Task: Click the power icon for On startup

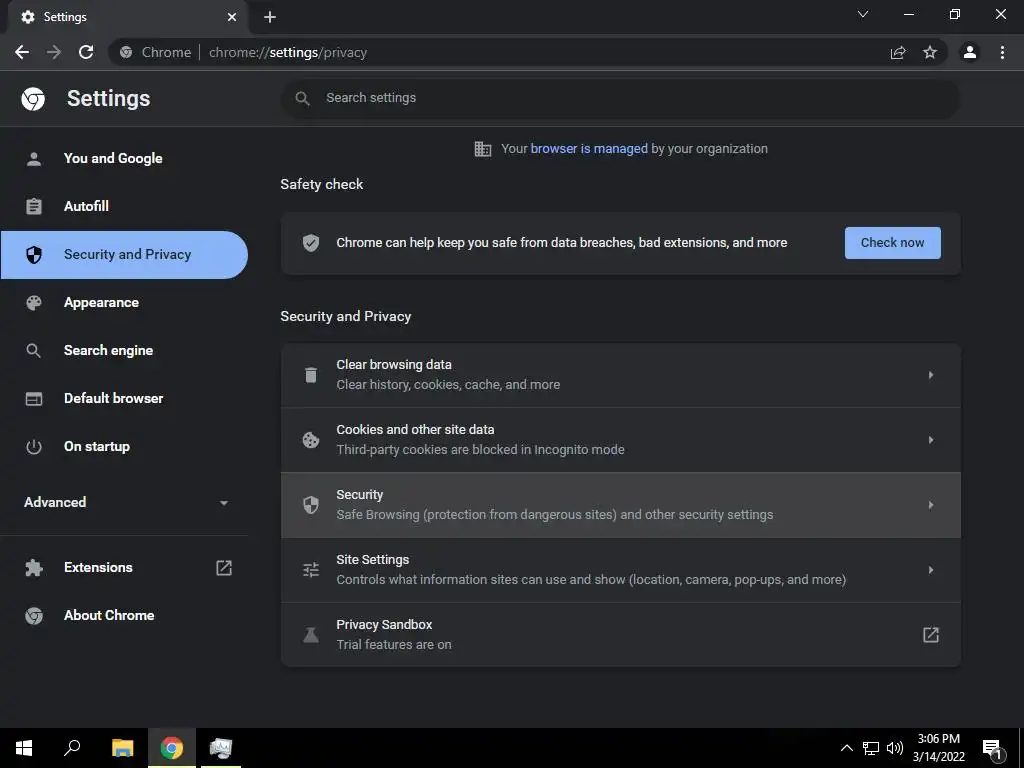Action: coord(34,447)
